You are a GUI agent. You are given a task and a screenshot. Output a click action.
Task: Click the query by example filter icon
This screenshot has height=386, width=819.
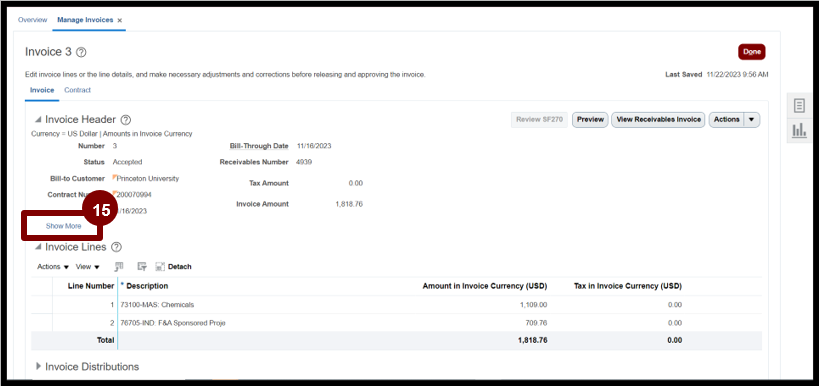point(142,266)
